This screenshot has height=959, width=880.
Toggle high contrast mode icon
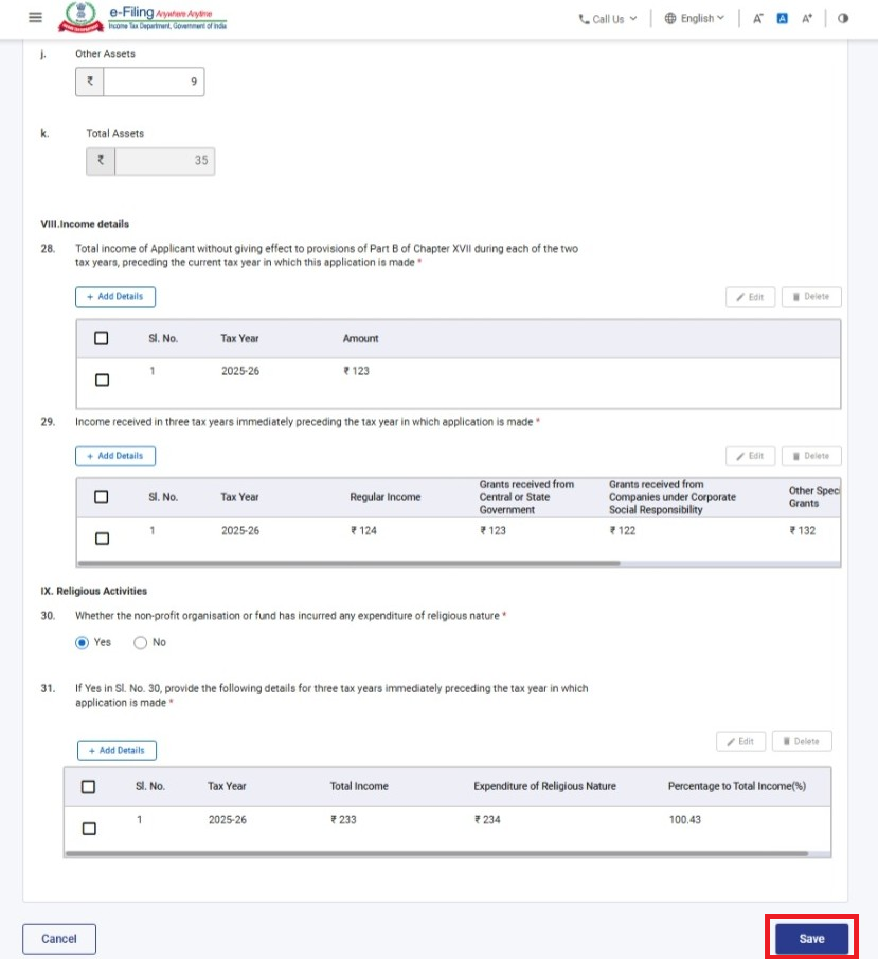click(x=843, y=18)
